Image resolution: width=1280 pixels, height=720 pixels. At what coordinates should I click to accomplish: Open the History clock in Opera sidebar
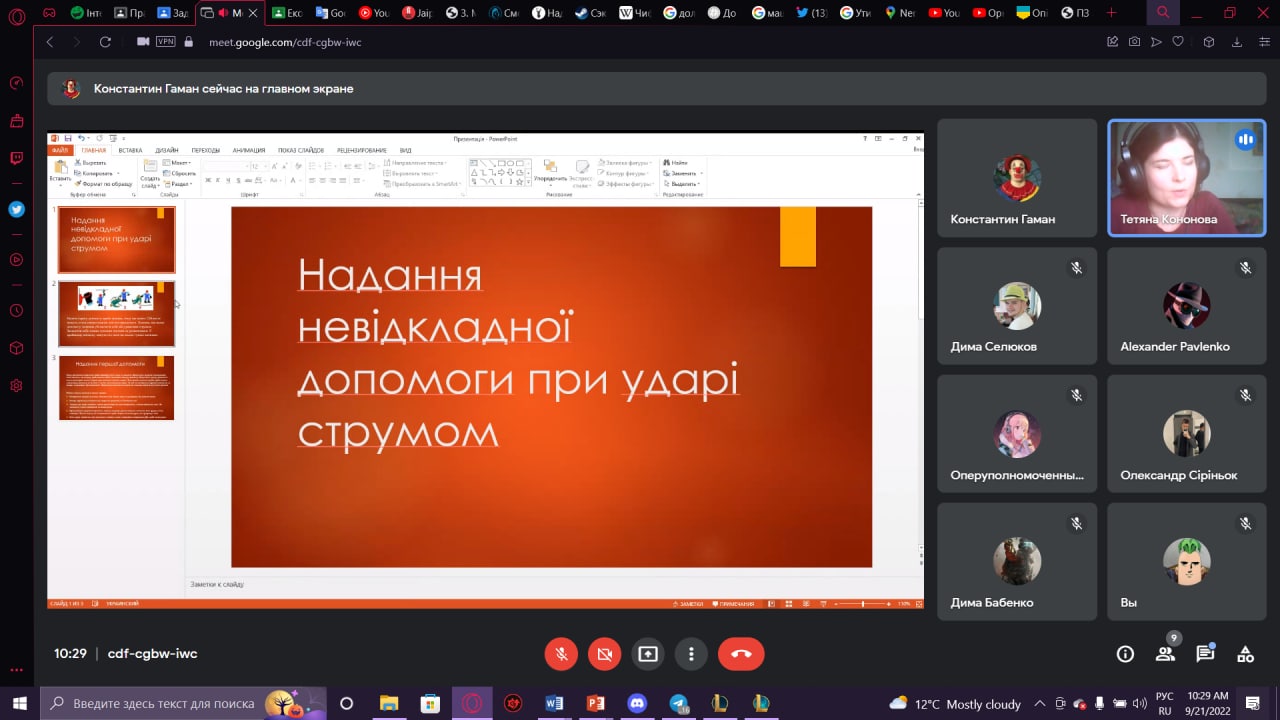[x=16, y=310]
